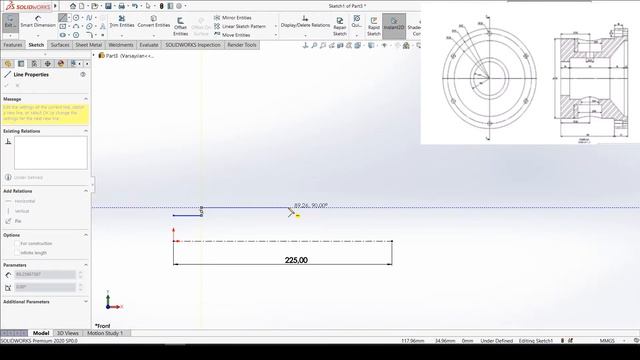Viewport: 640px width, 360px height.
Task: Switch to the Evaluate tab
Action: [149, 45]
